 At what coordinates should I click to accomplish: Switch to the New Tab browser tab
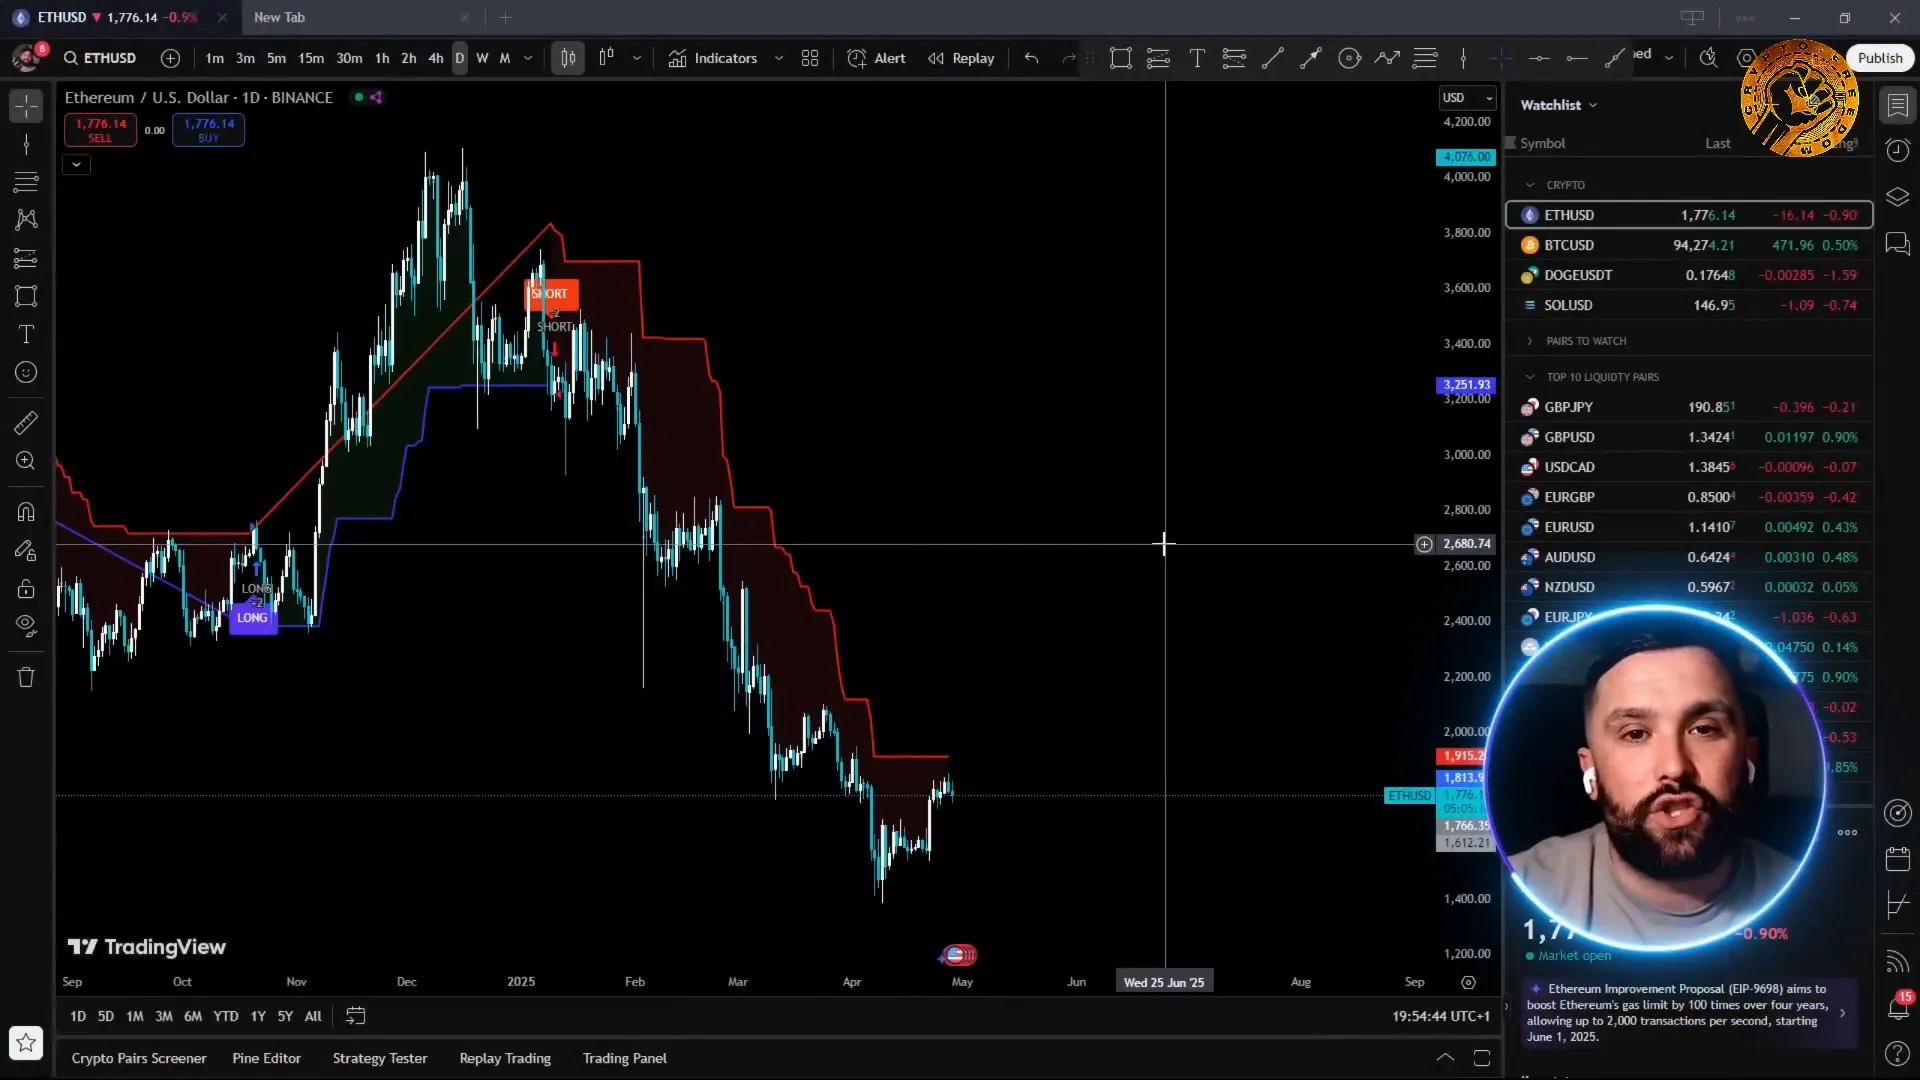(360, 17)
